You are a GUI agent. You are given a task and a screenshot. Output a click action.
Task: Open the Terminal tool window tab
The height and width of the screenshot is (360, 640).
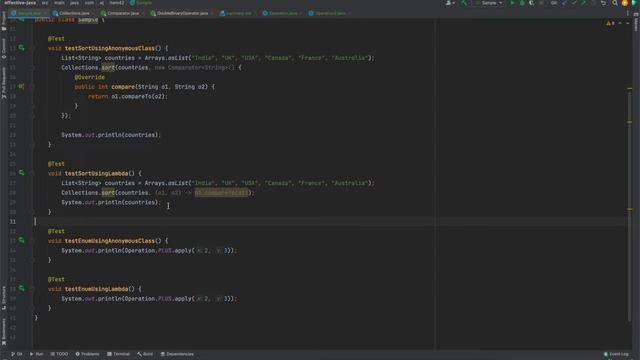pyautogui.click(x=118, y=354)
